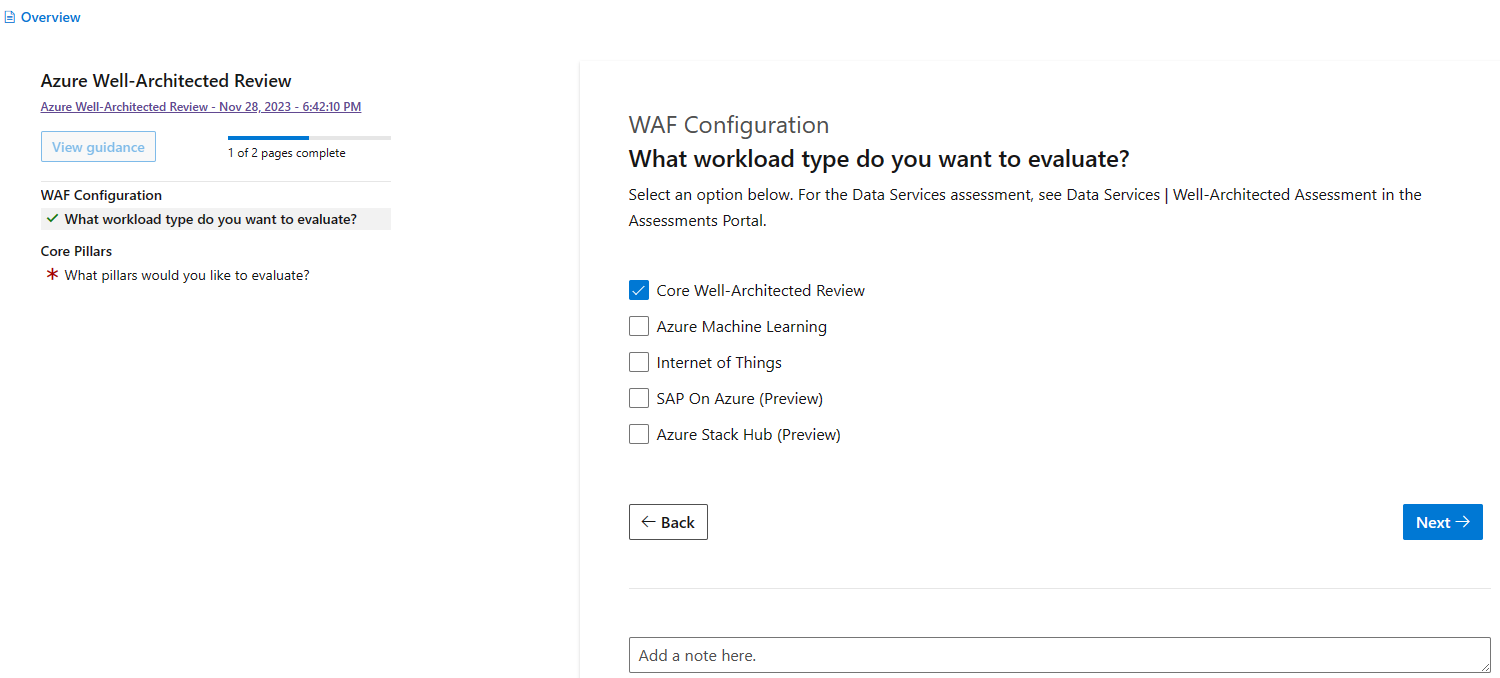Screen dimensions: 1500x678
Task: Click the WAF Configuration sidebar section heading
Action: (101, 195)
